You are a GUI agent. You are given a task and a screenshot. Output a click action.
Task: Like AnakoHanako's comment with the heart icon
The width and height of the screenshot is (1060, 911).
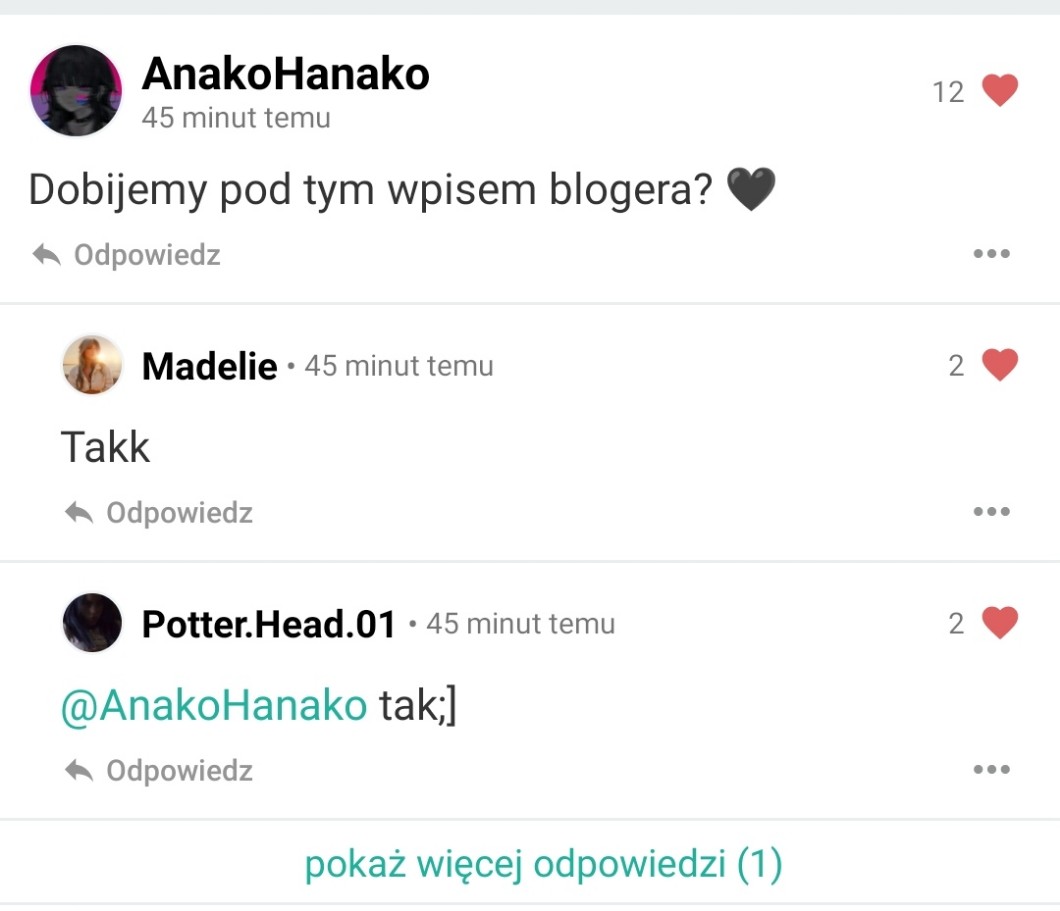[x=999, y=91]
